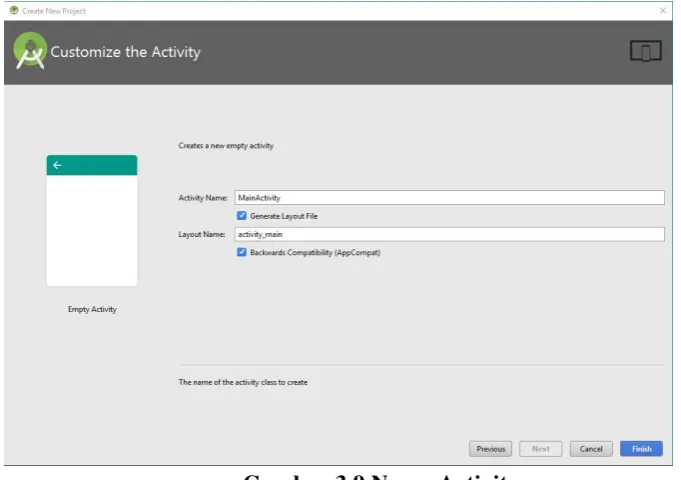This screenshot has width=681, height=480.
Task: Close the Create New Project dialog
Action: pyautogui.click(x=663, y=10)
